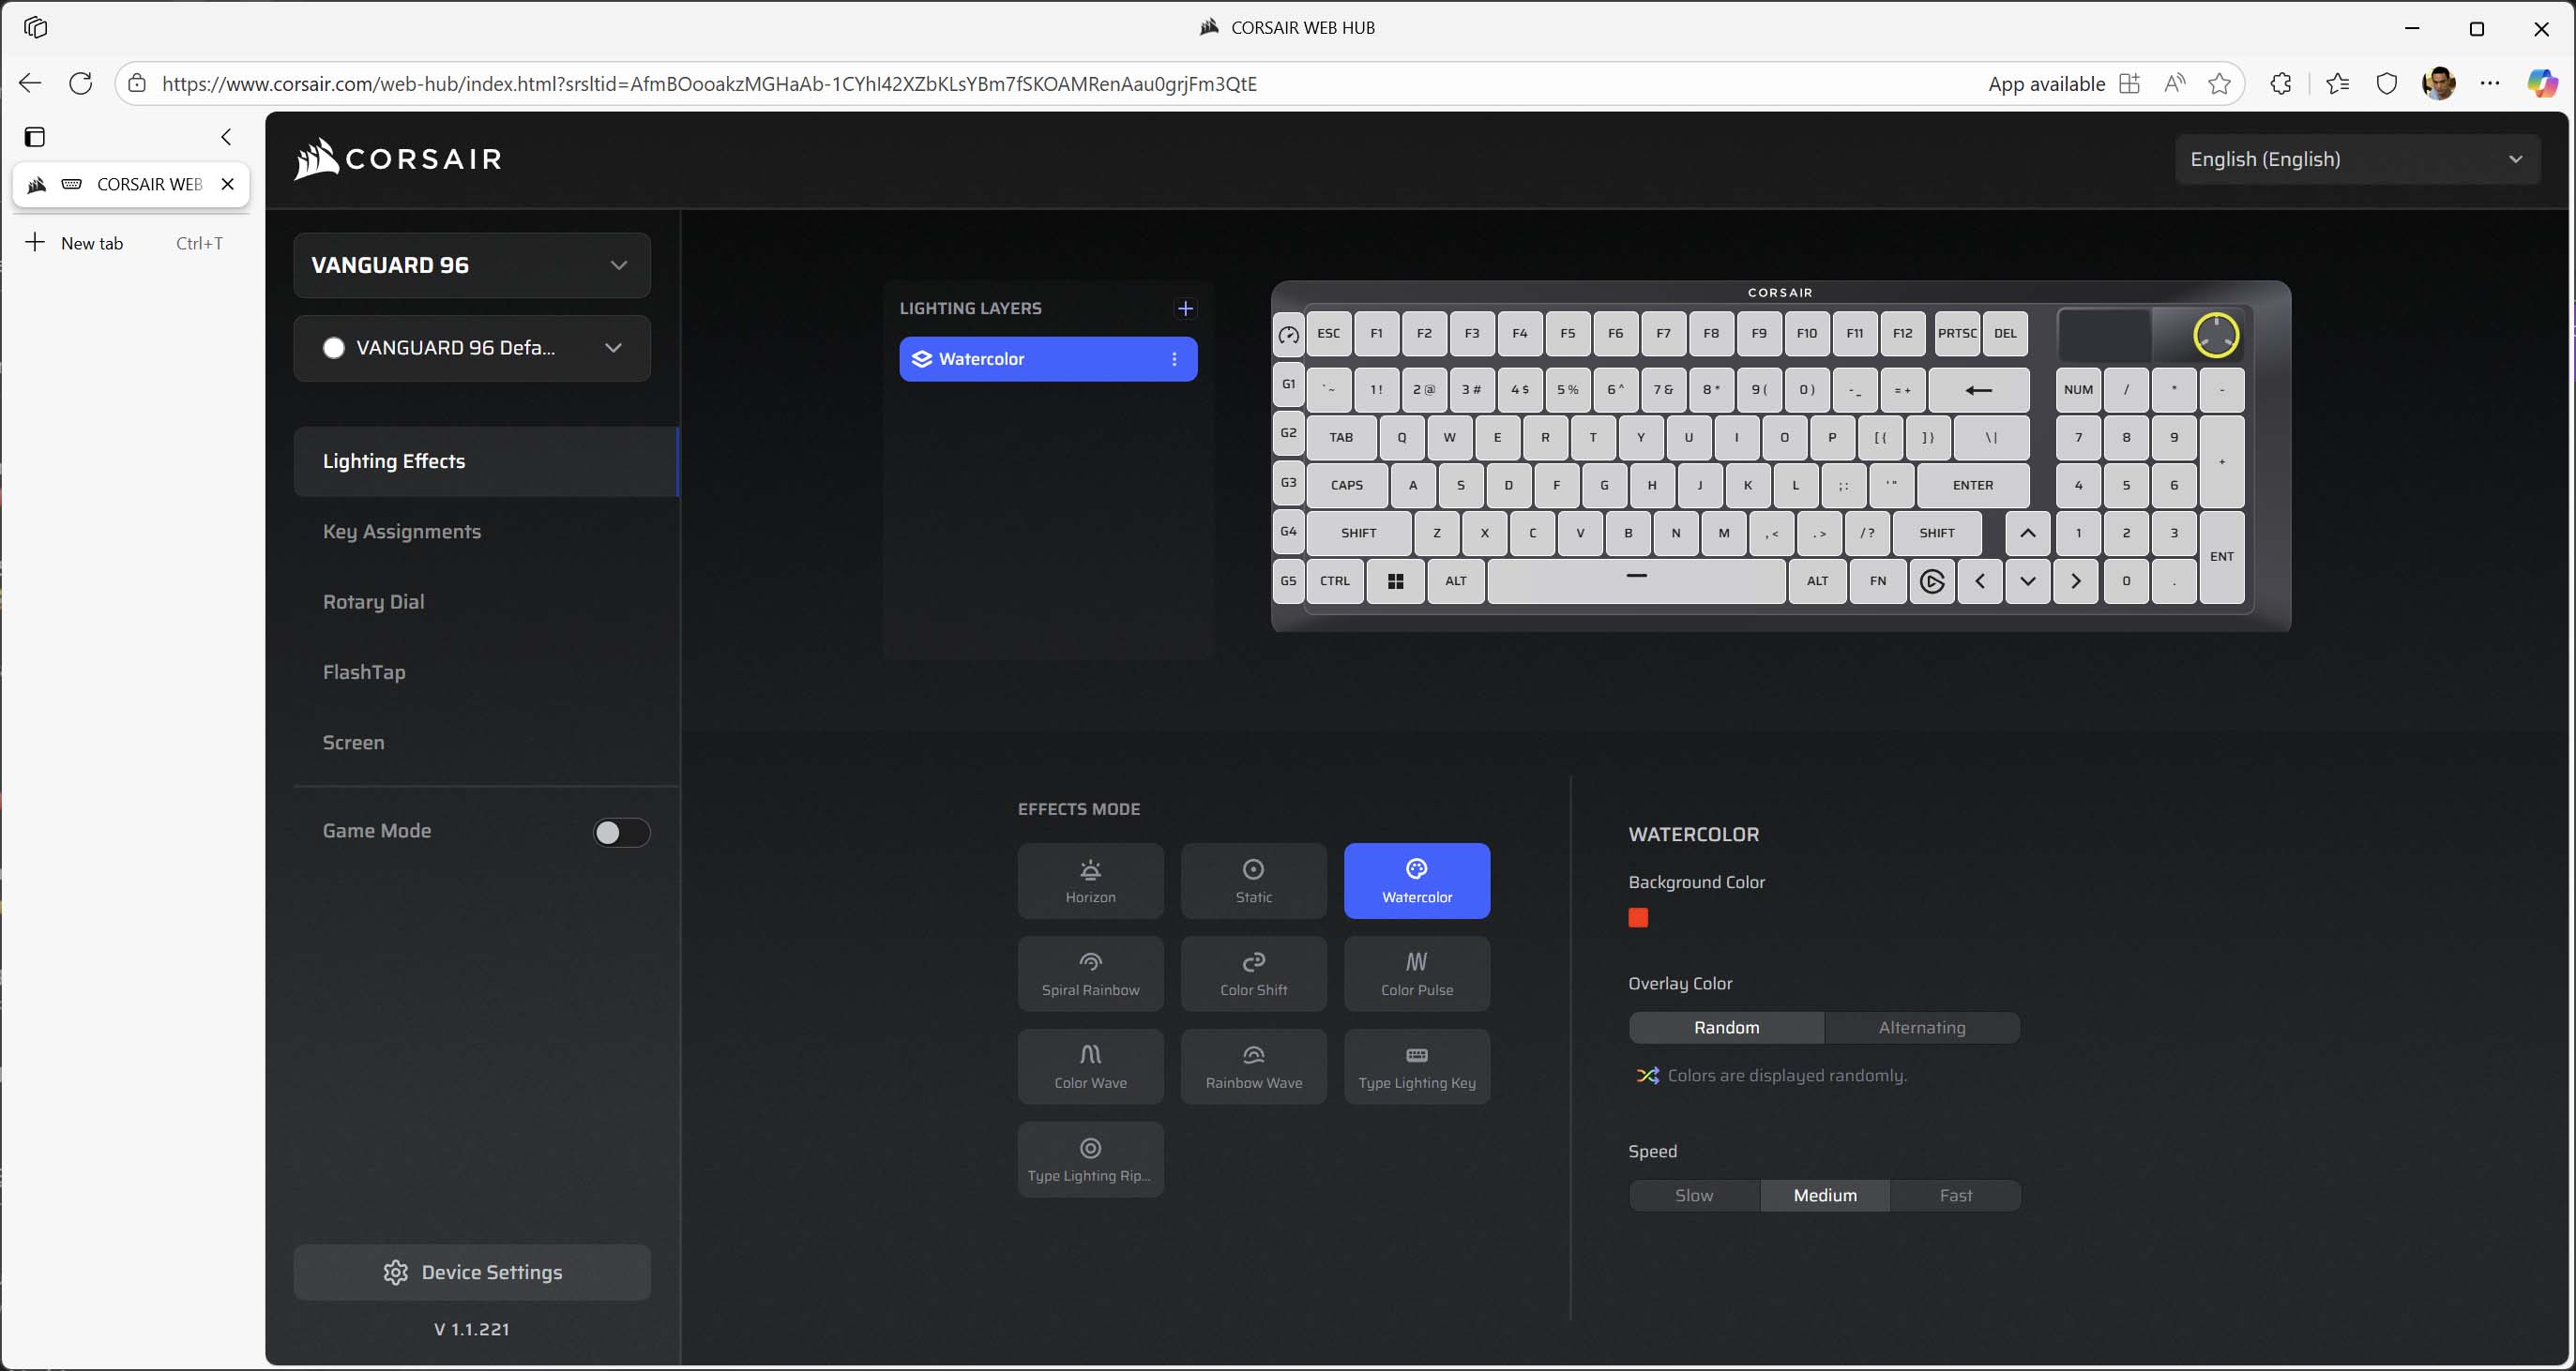2576x1371 pixels.
Task: Select the Color Pulse effect
Action: click(1416, 973)
